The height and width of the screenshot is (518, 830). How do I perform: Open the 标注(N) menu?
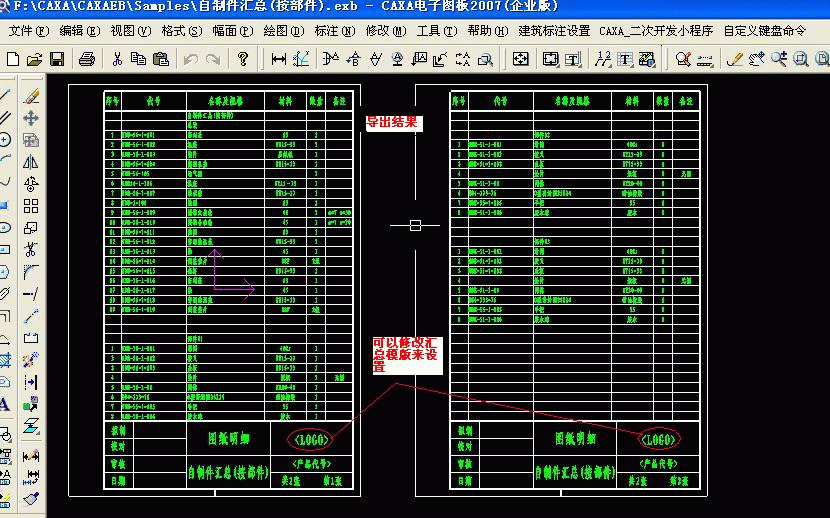click(x=335, y=31)
